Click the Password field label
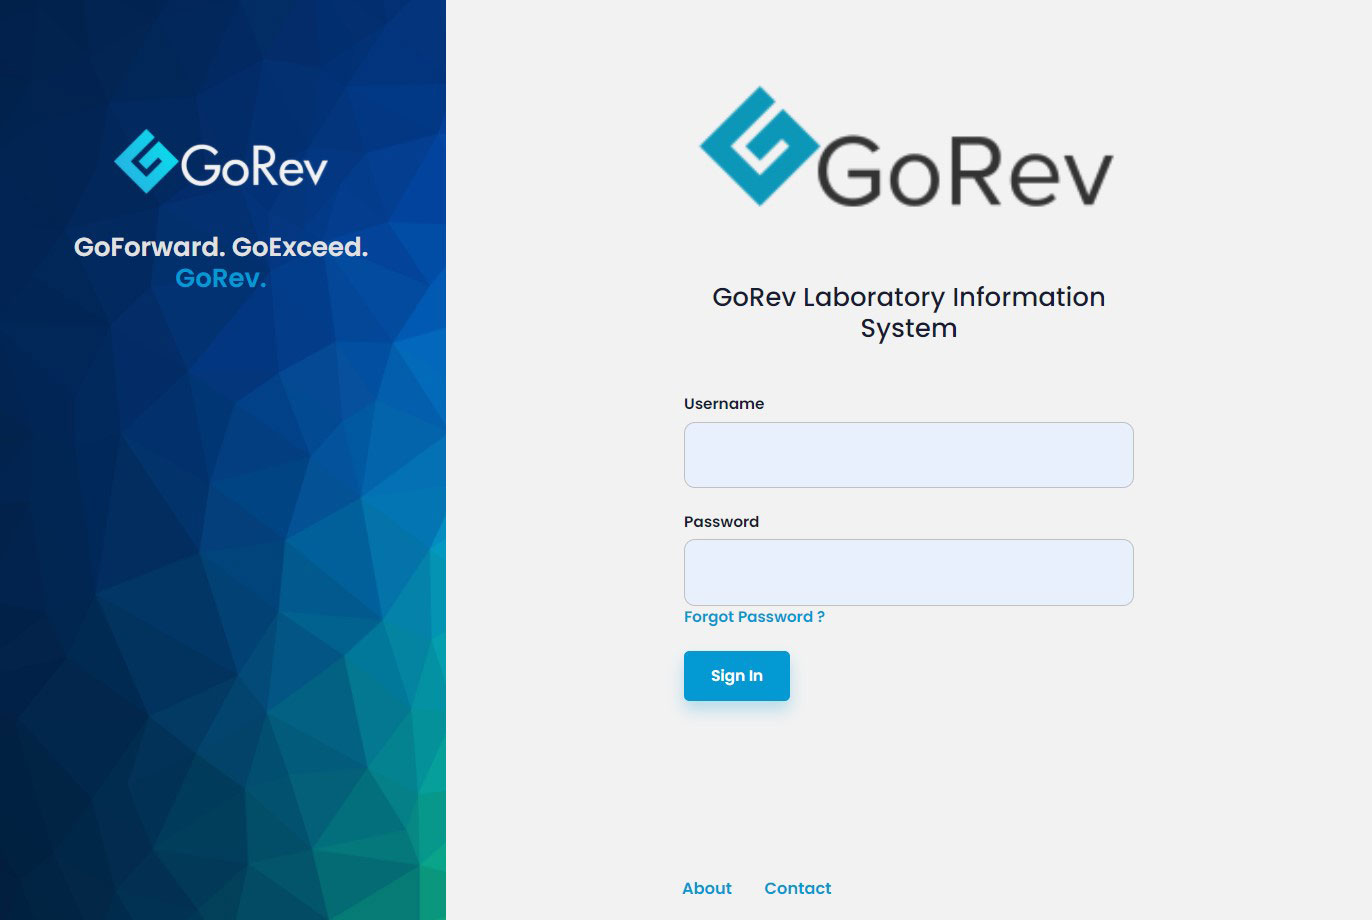Screen dimensions: 1372x920 click(x=721, y=522)
